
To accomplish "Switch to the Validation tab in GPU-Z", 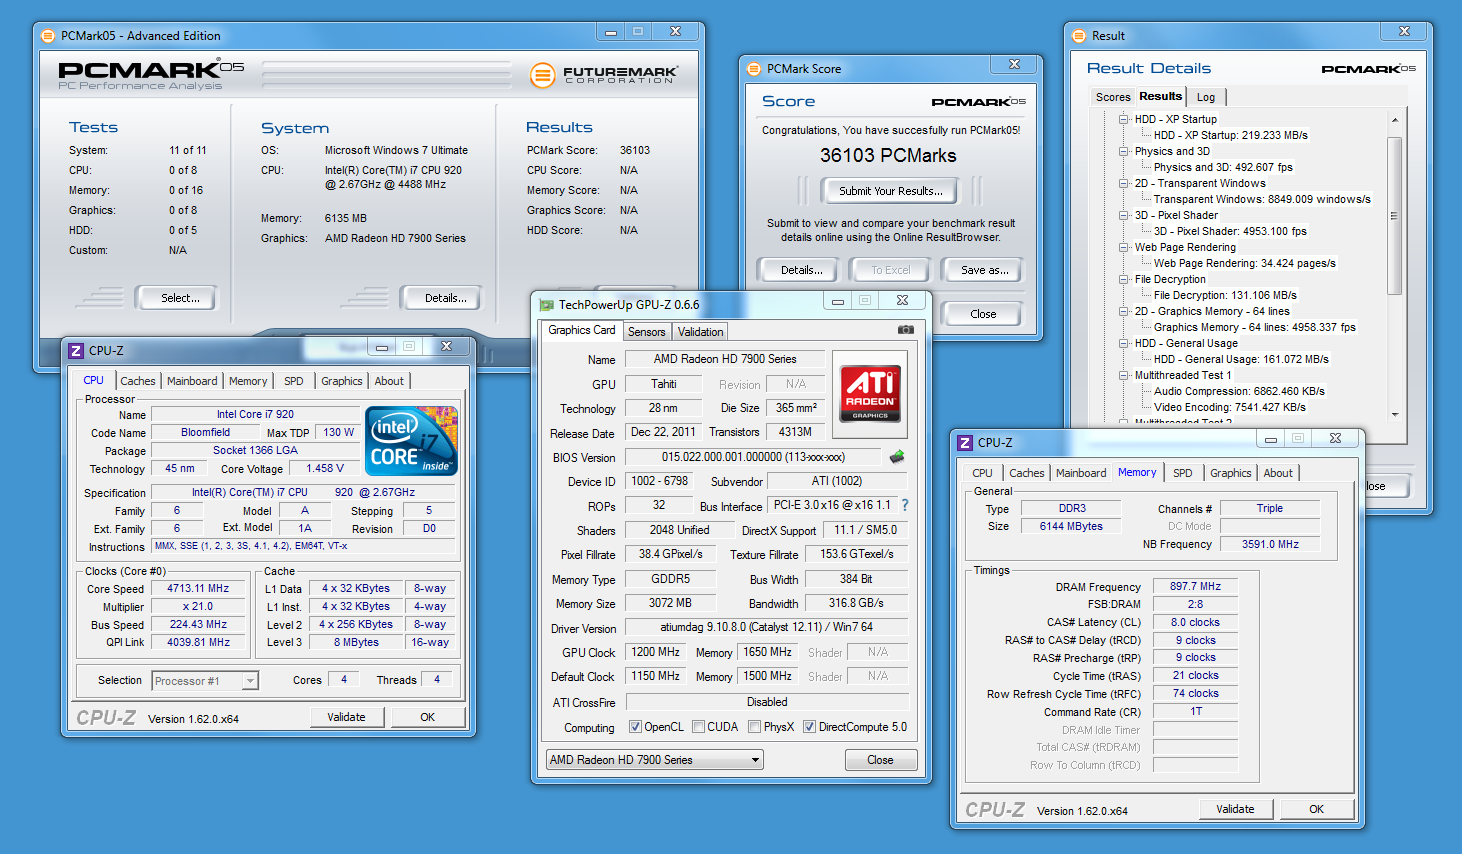I will [700, 332].
